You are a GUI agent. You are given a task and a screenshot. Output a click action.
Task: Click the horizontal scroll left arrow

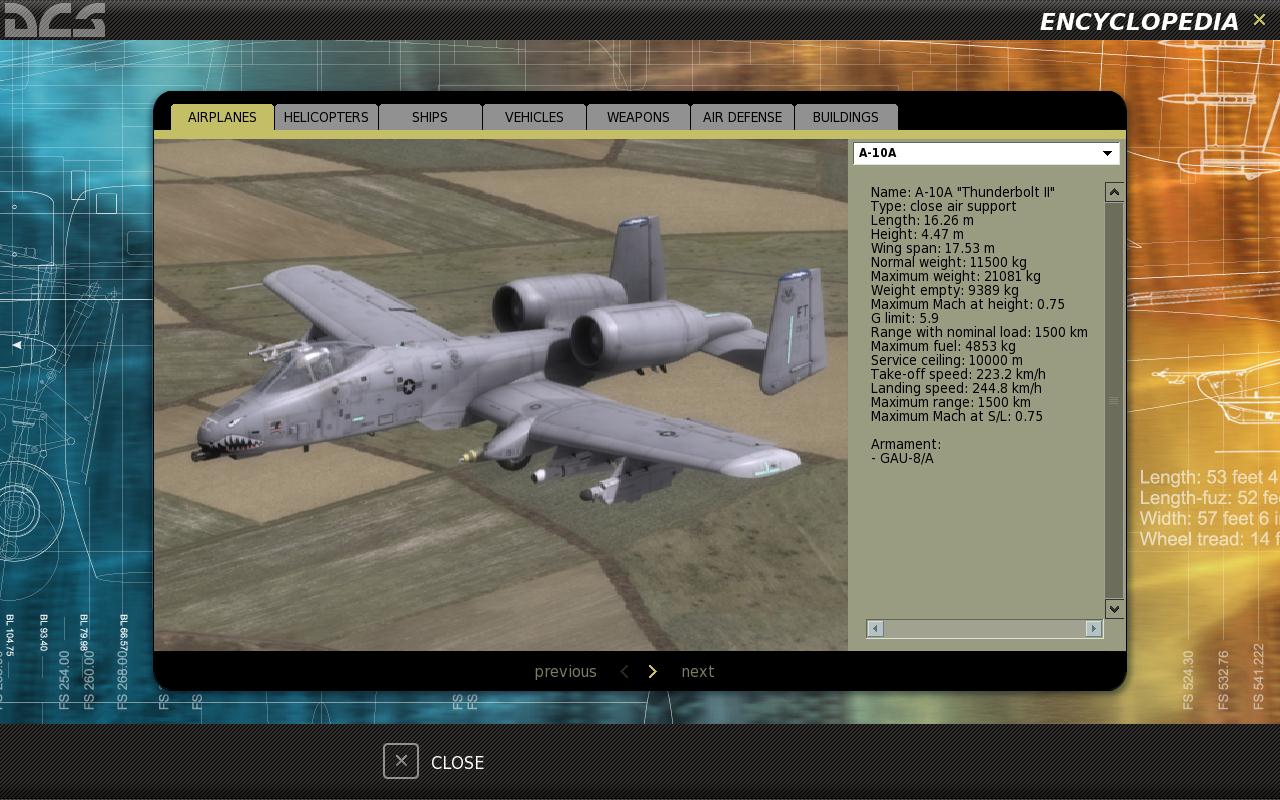point(875,628)
